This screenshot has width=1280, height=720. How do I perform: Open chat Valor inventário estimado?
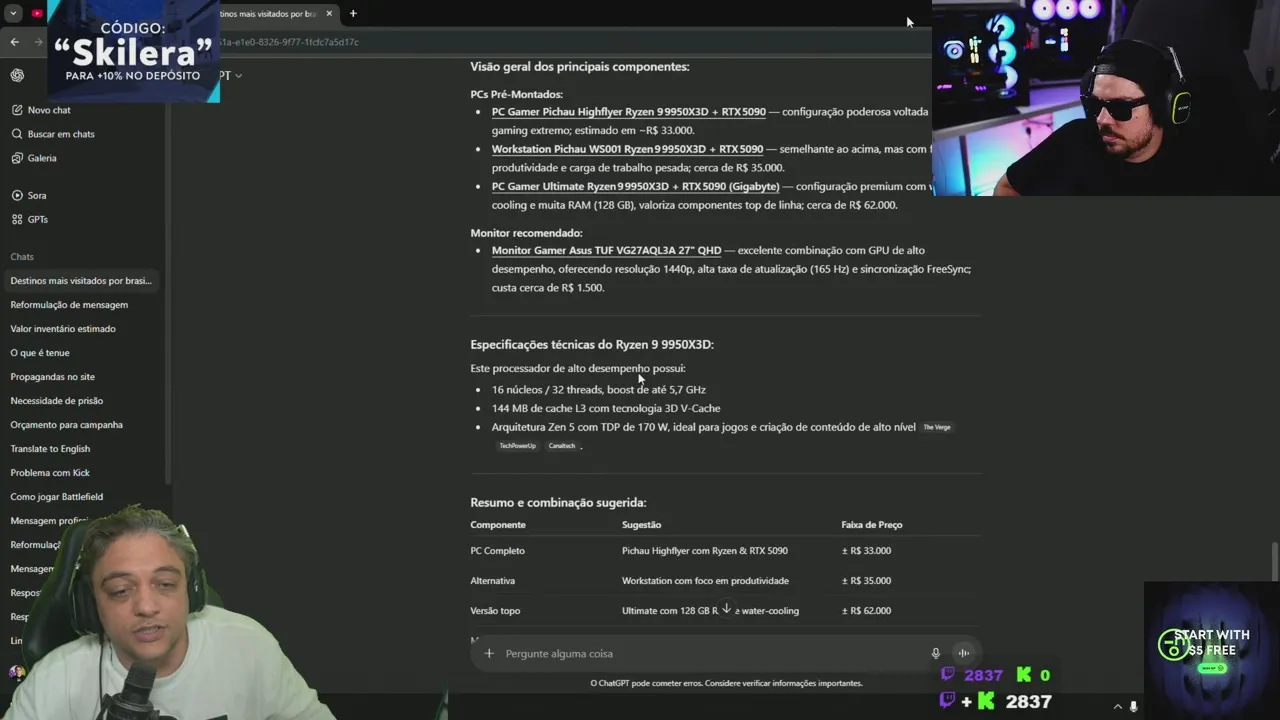[63, 329]
